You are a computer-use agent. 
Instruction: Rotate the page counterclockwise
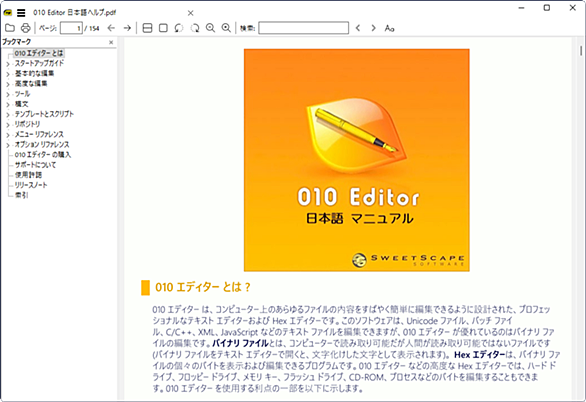click(179, 28)
